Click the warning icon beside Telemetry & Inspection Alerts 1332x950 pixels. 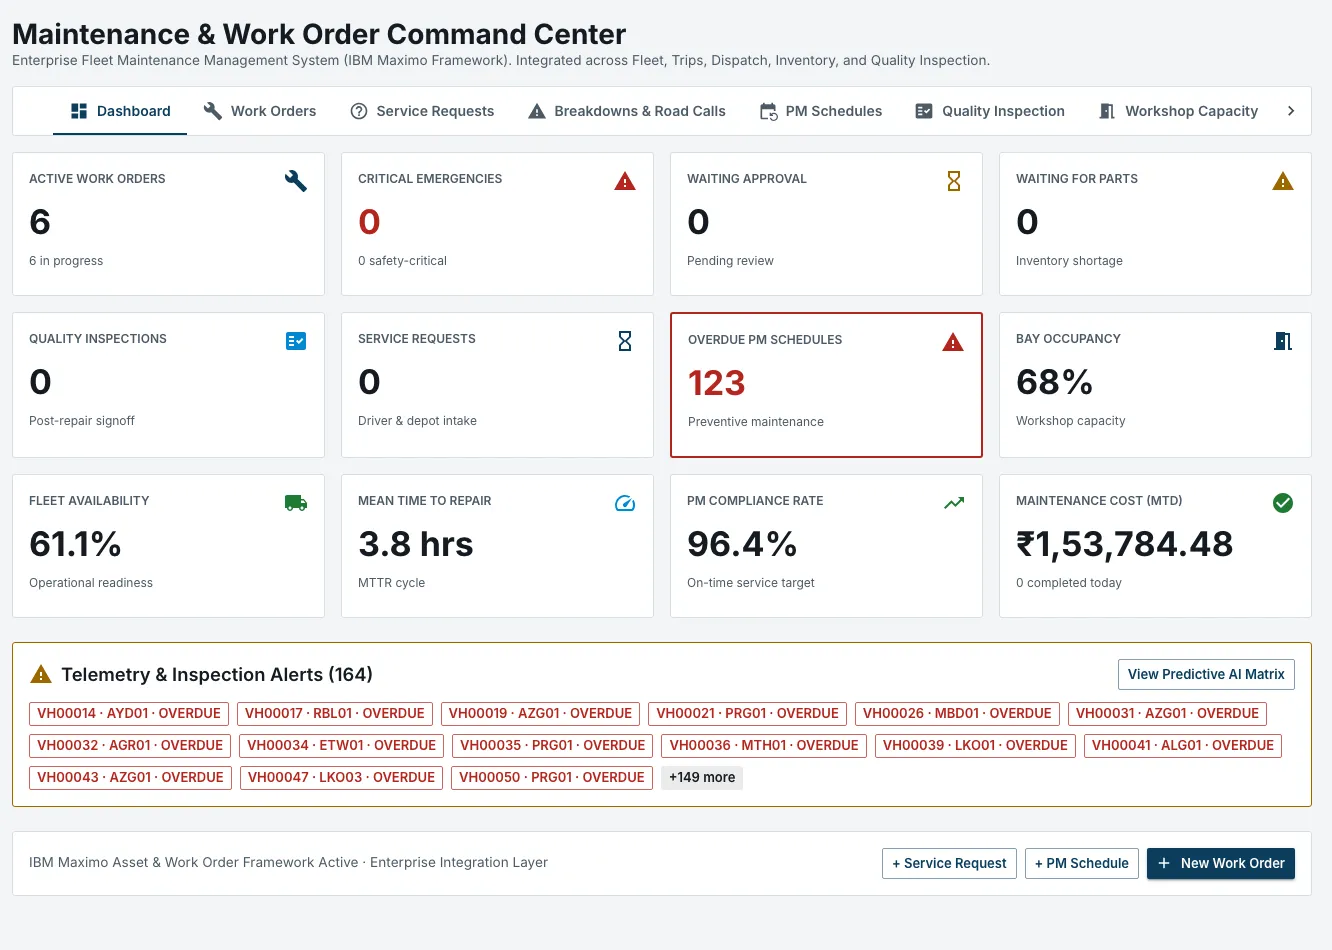pos(41,674)
